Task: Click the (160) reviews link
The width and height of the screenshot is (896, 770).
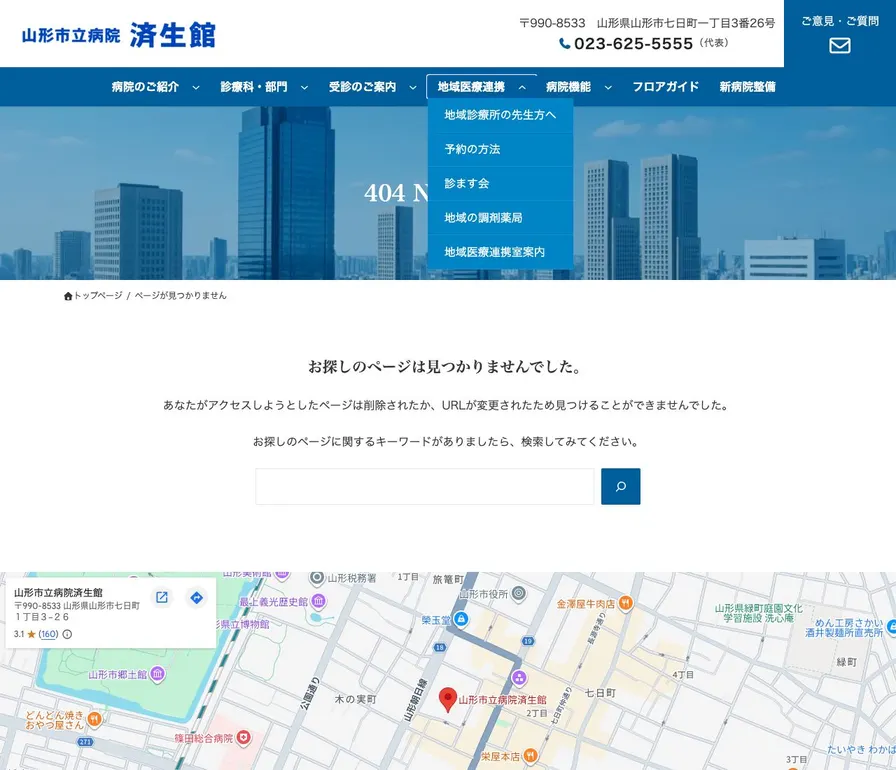Action: 49,634
